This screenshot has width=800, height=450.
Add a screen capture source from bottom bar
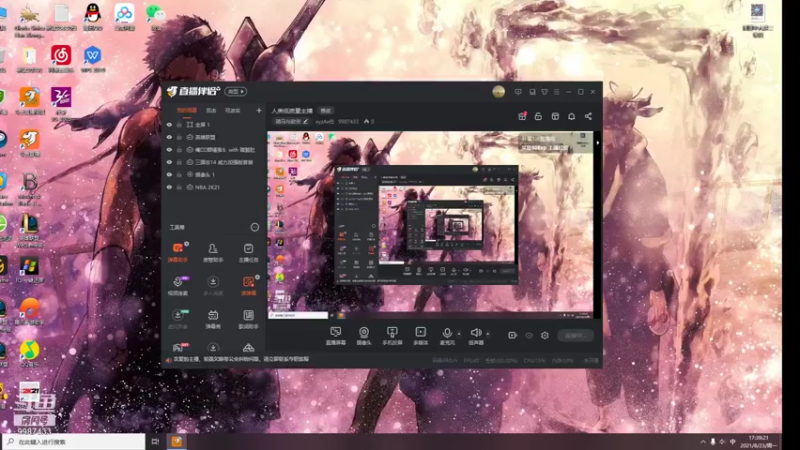pyautogui.click(x=335, y=336)
